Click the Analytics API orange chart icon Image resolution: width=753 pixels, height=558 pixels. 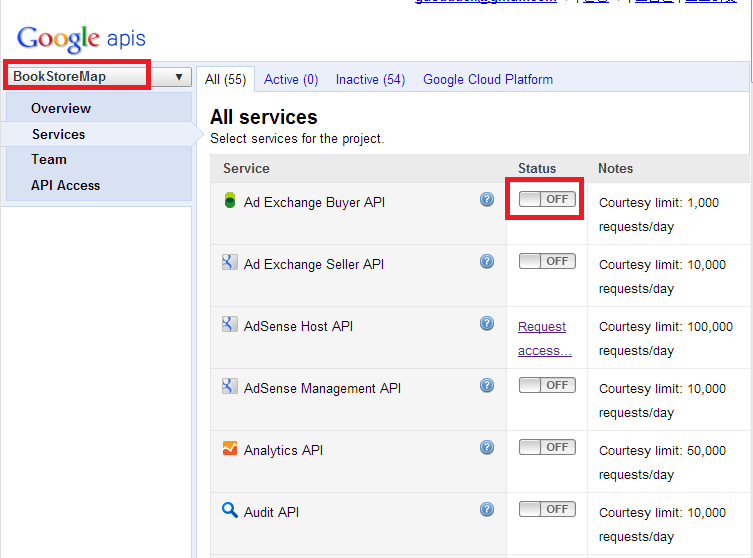click(x=230, y=449)
